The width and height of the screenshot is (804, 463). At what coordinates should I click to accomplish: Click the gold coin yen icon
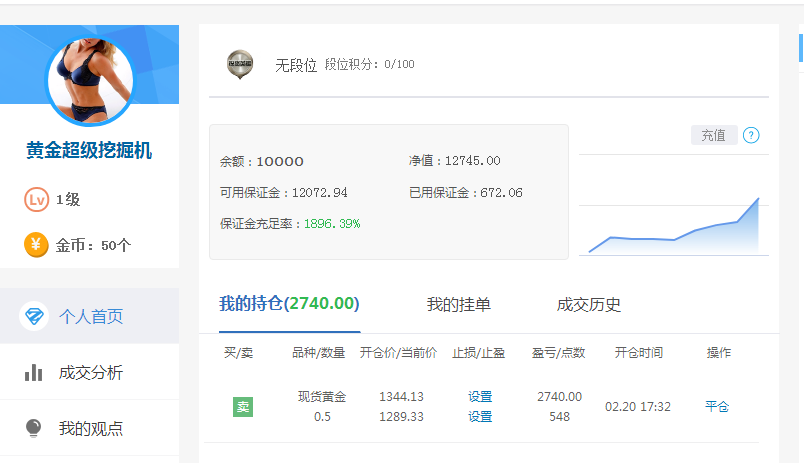tap(36, 245)
